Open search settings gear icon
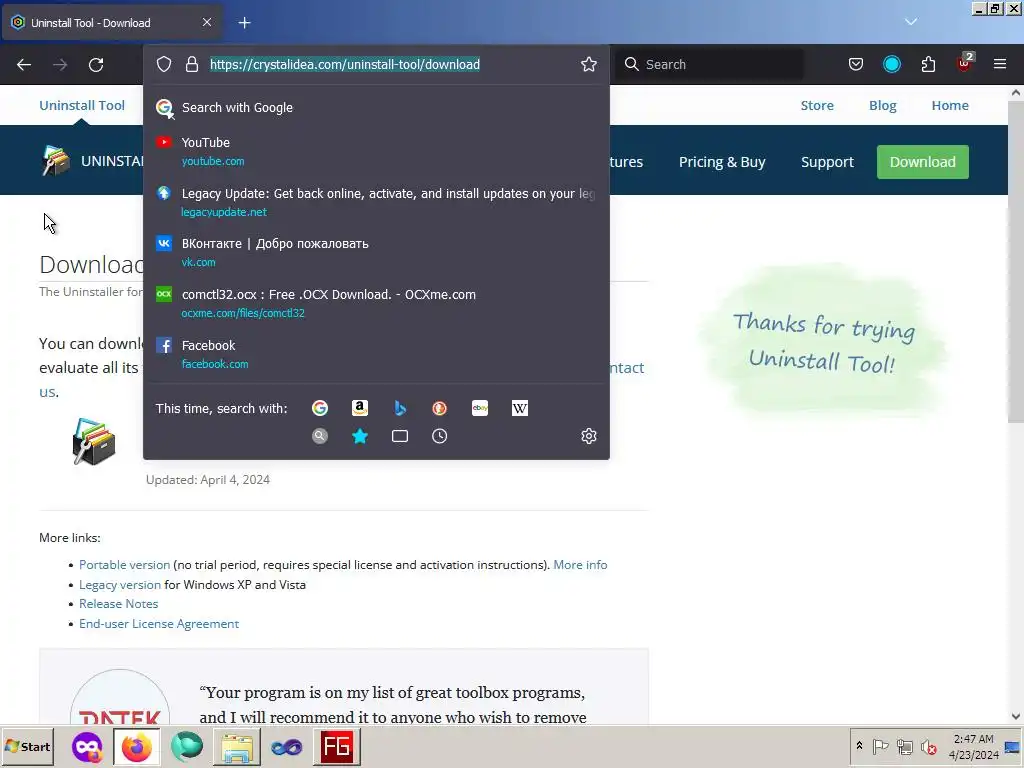 [588, 436]
